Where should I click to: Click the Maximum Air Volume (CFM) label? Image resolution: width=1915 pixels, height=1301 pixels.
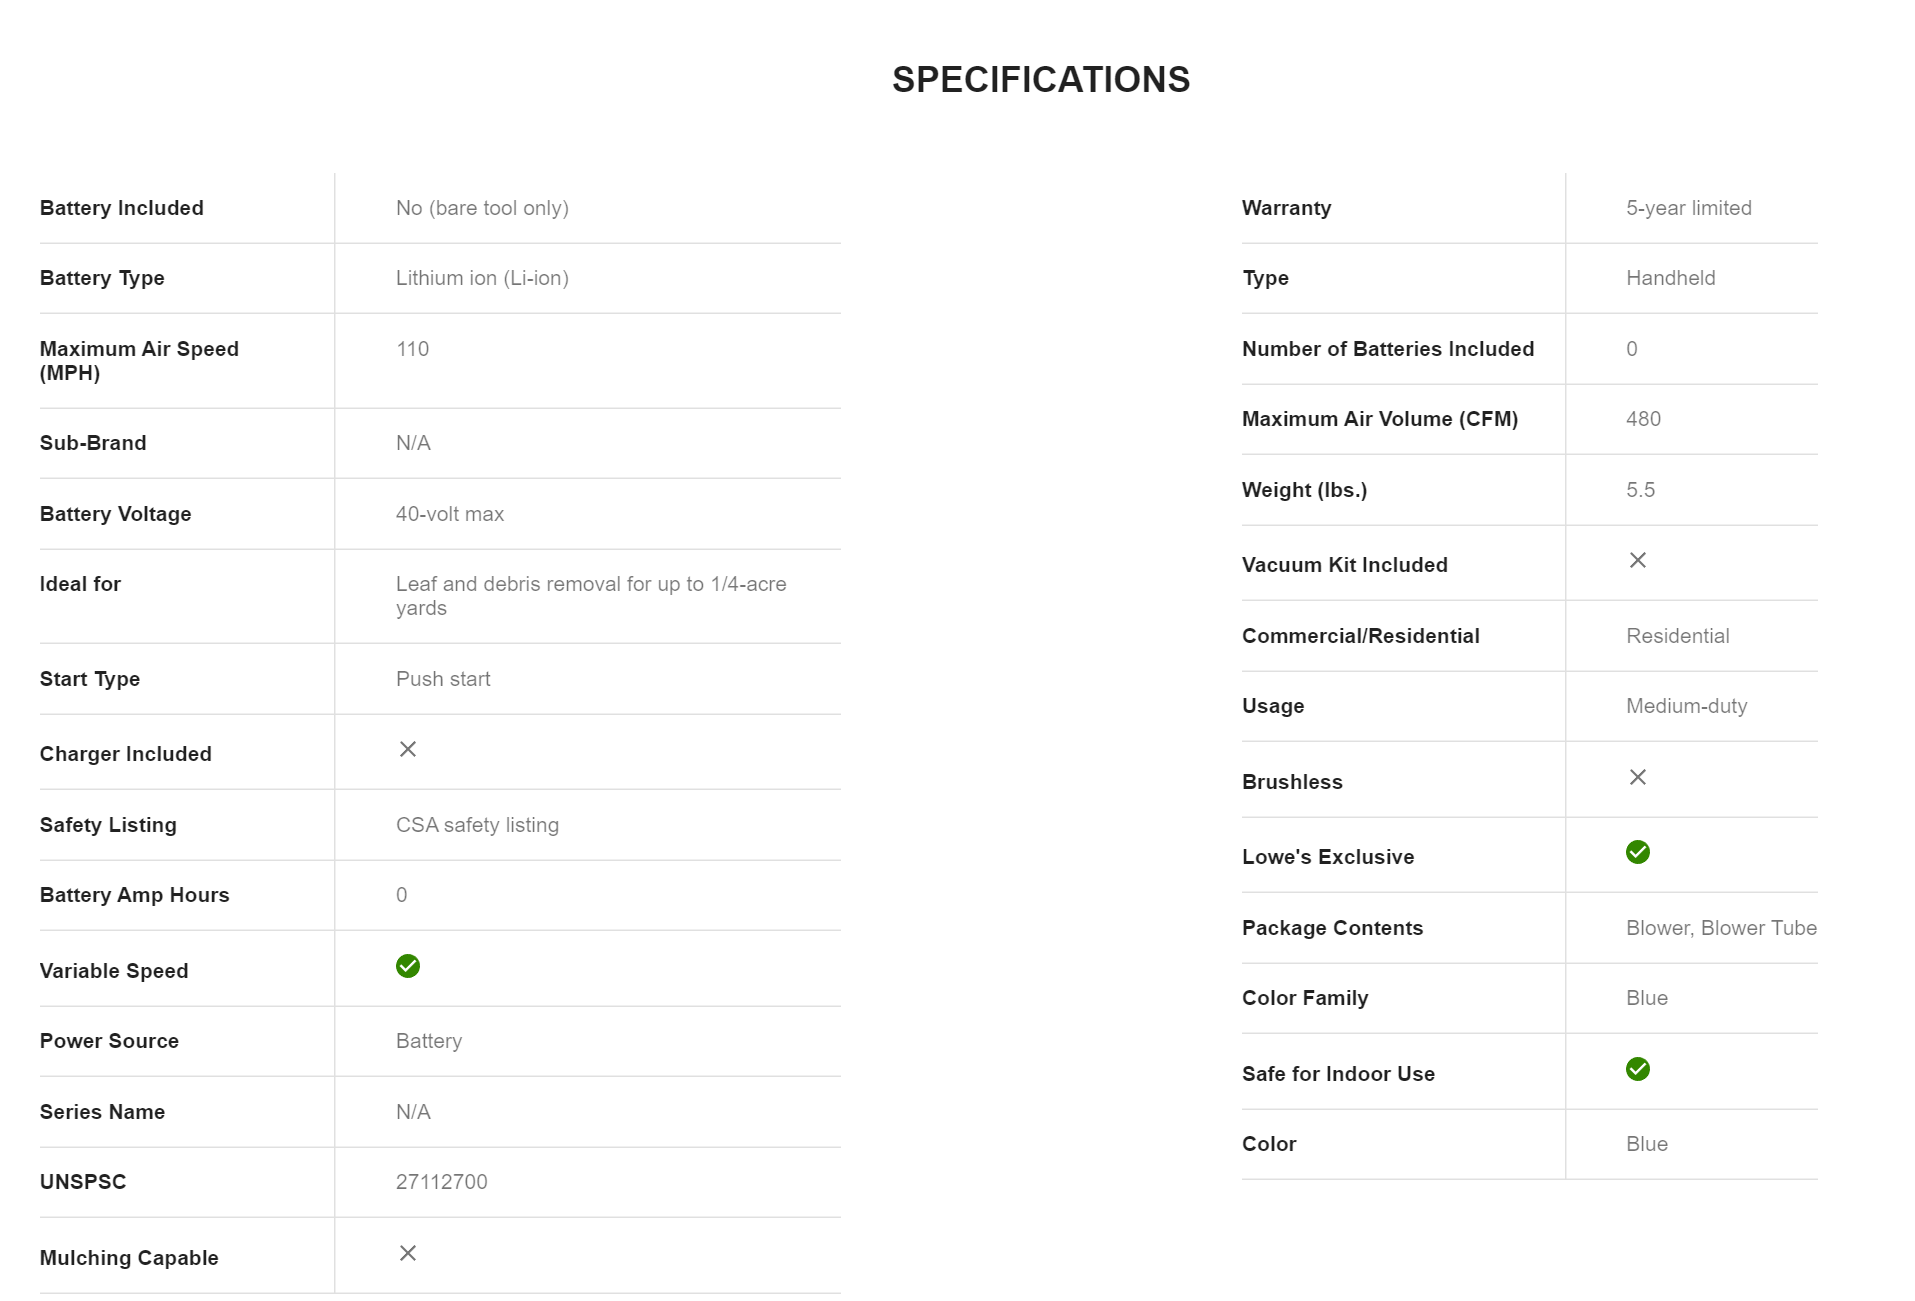[x=1380, y=419]
